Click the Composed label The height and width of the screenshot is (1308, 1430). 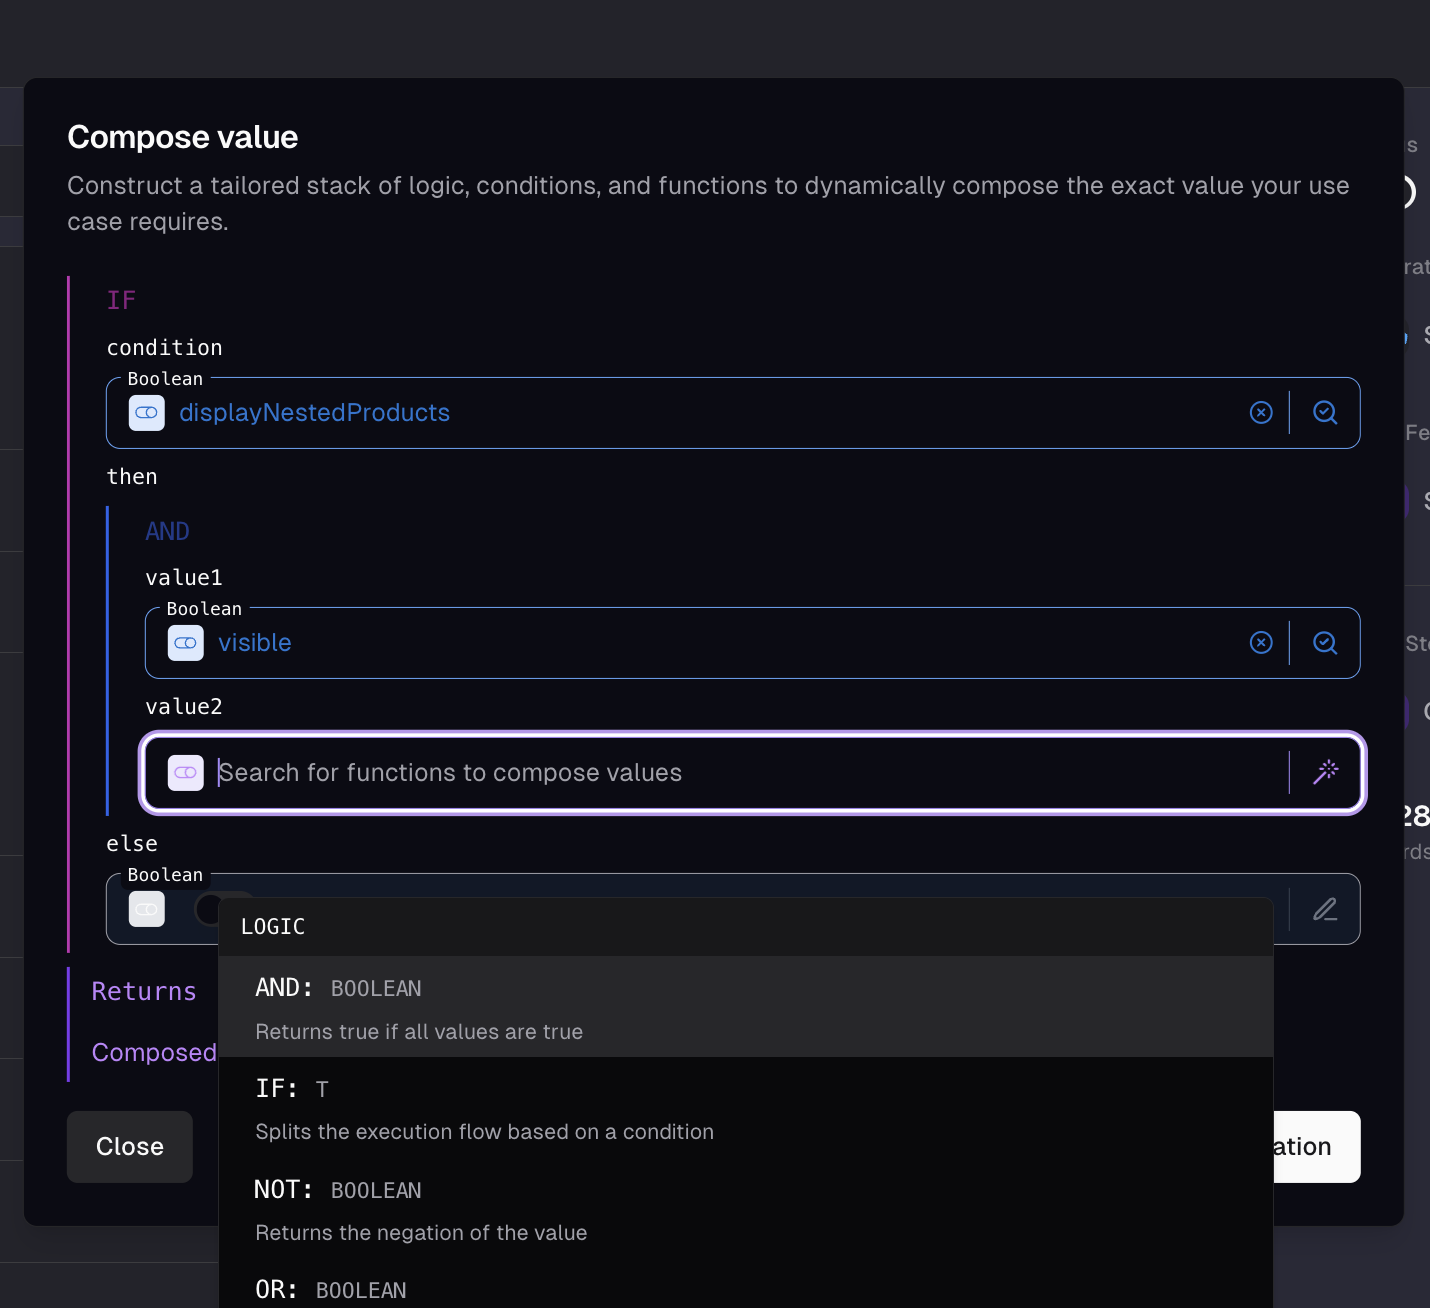click(154, 1052)
